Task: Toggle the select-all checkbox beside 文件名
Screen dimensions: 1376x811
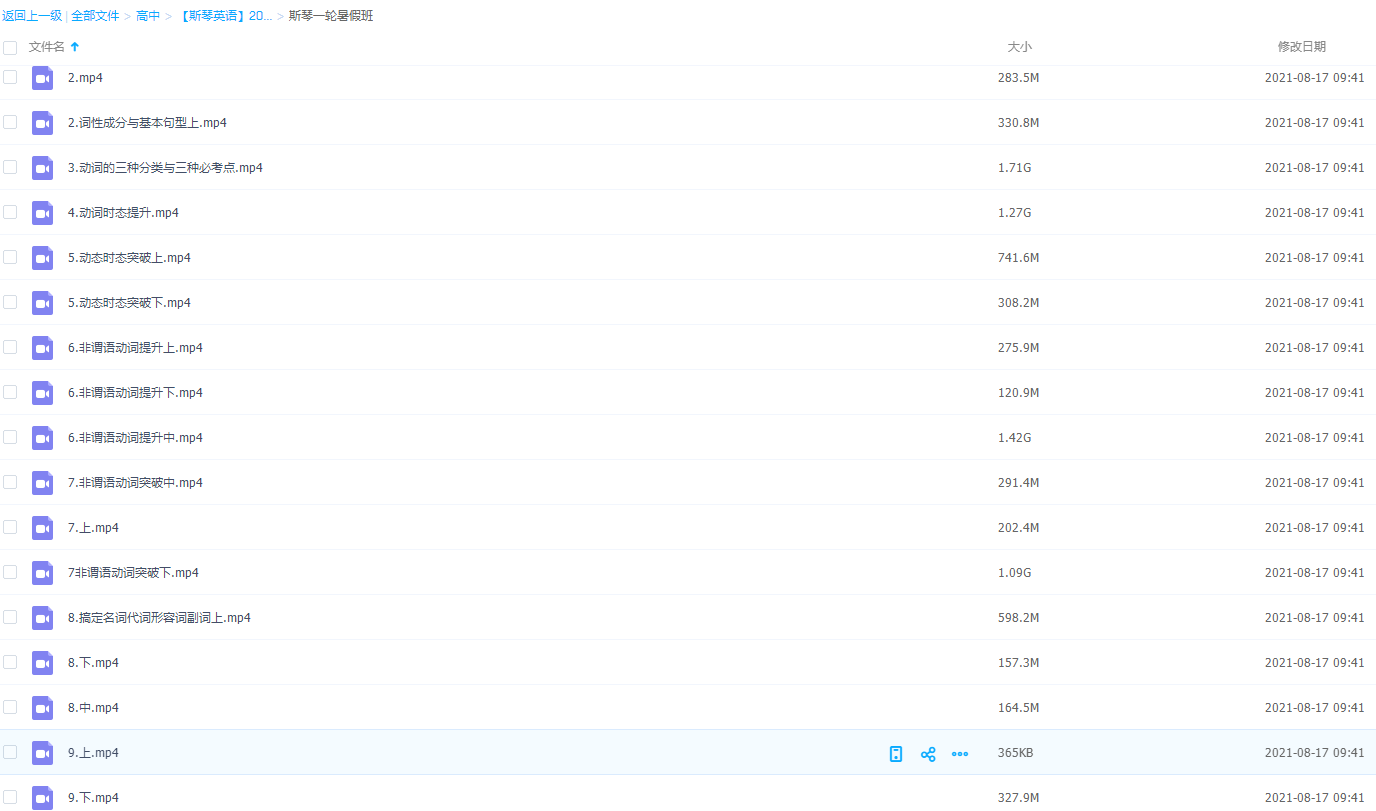Action: click(x=10, y=48)
